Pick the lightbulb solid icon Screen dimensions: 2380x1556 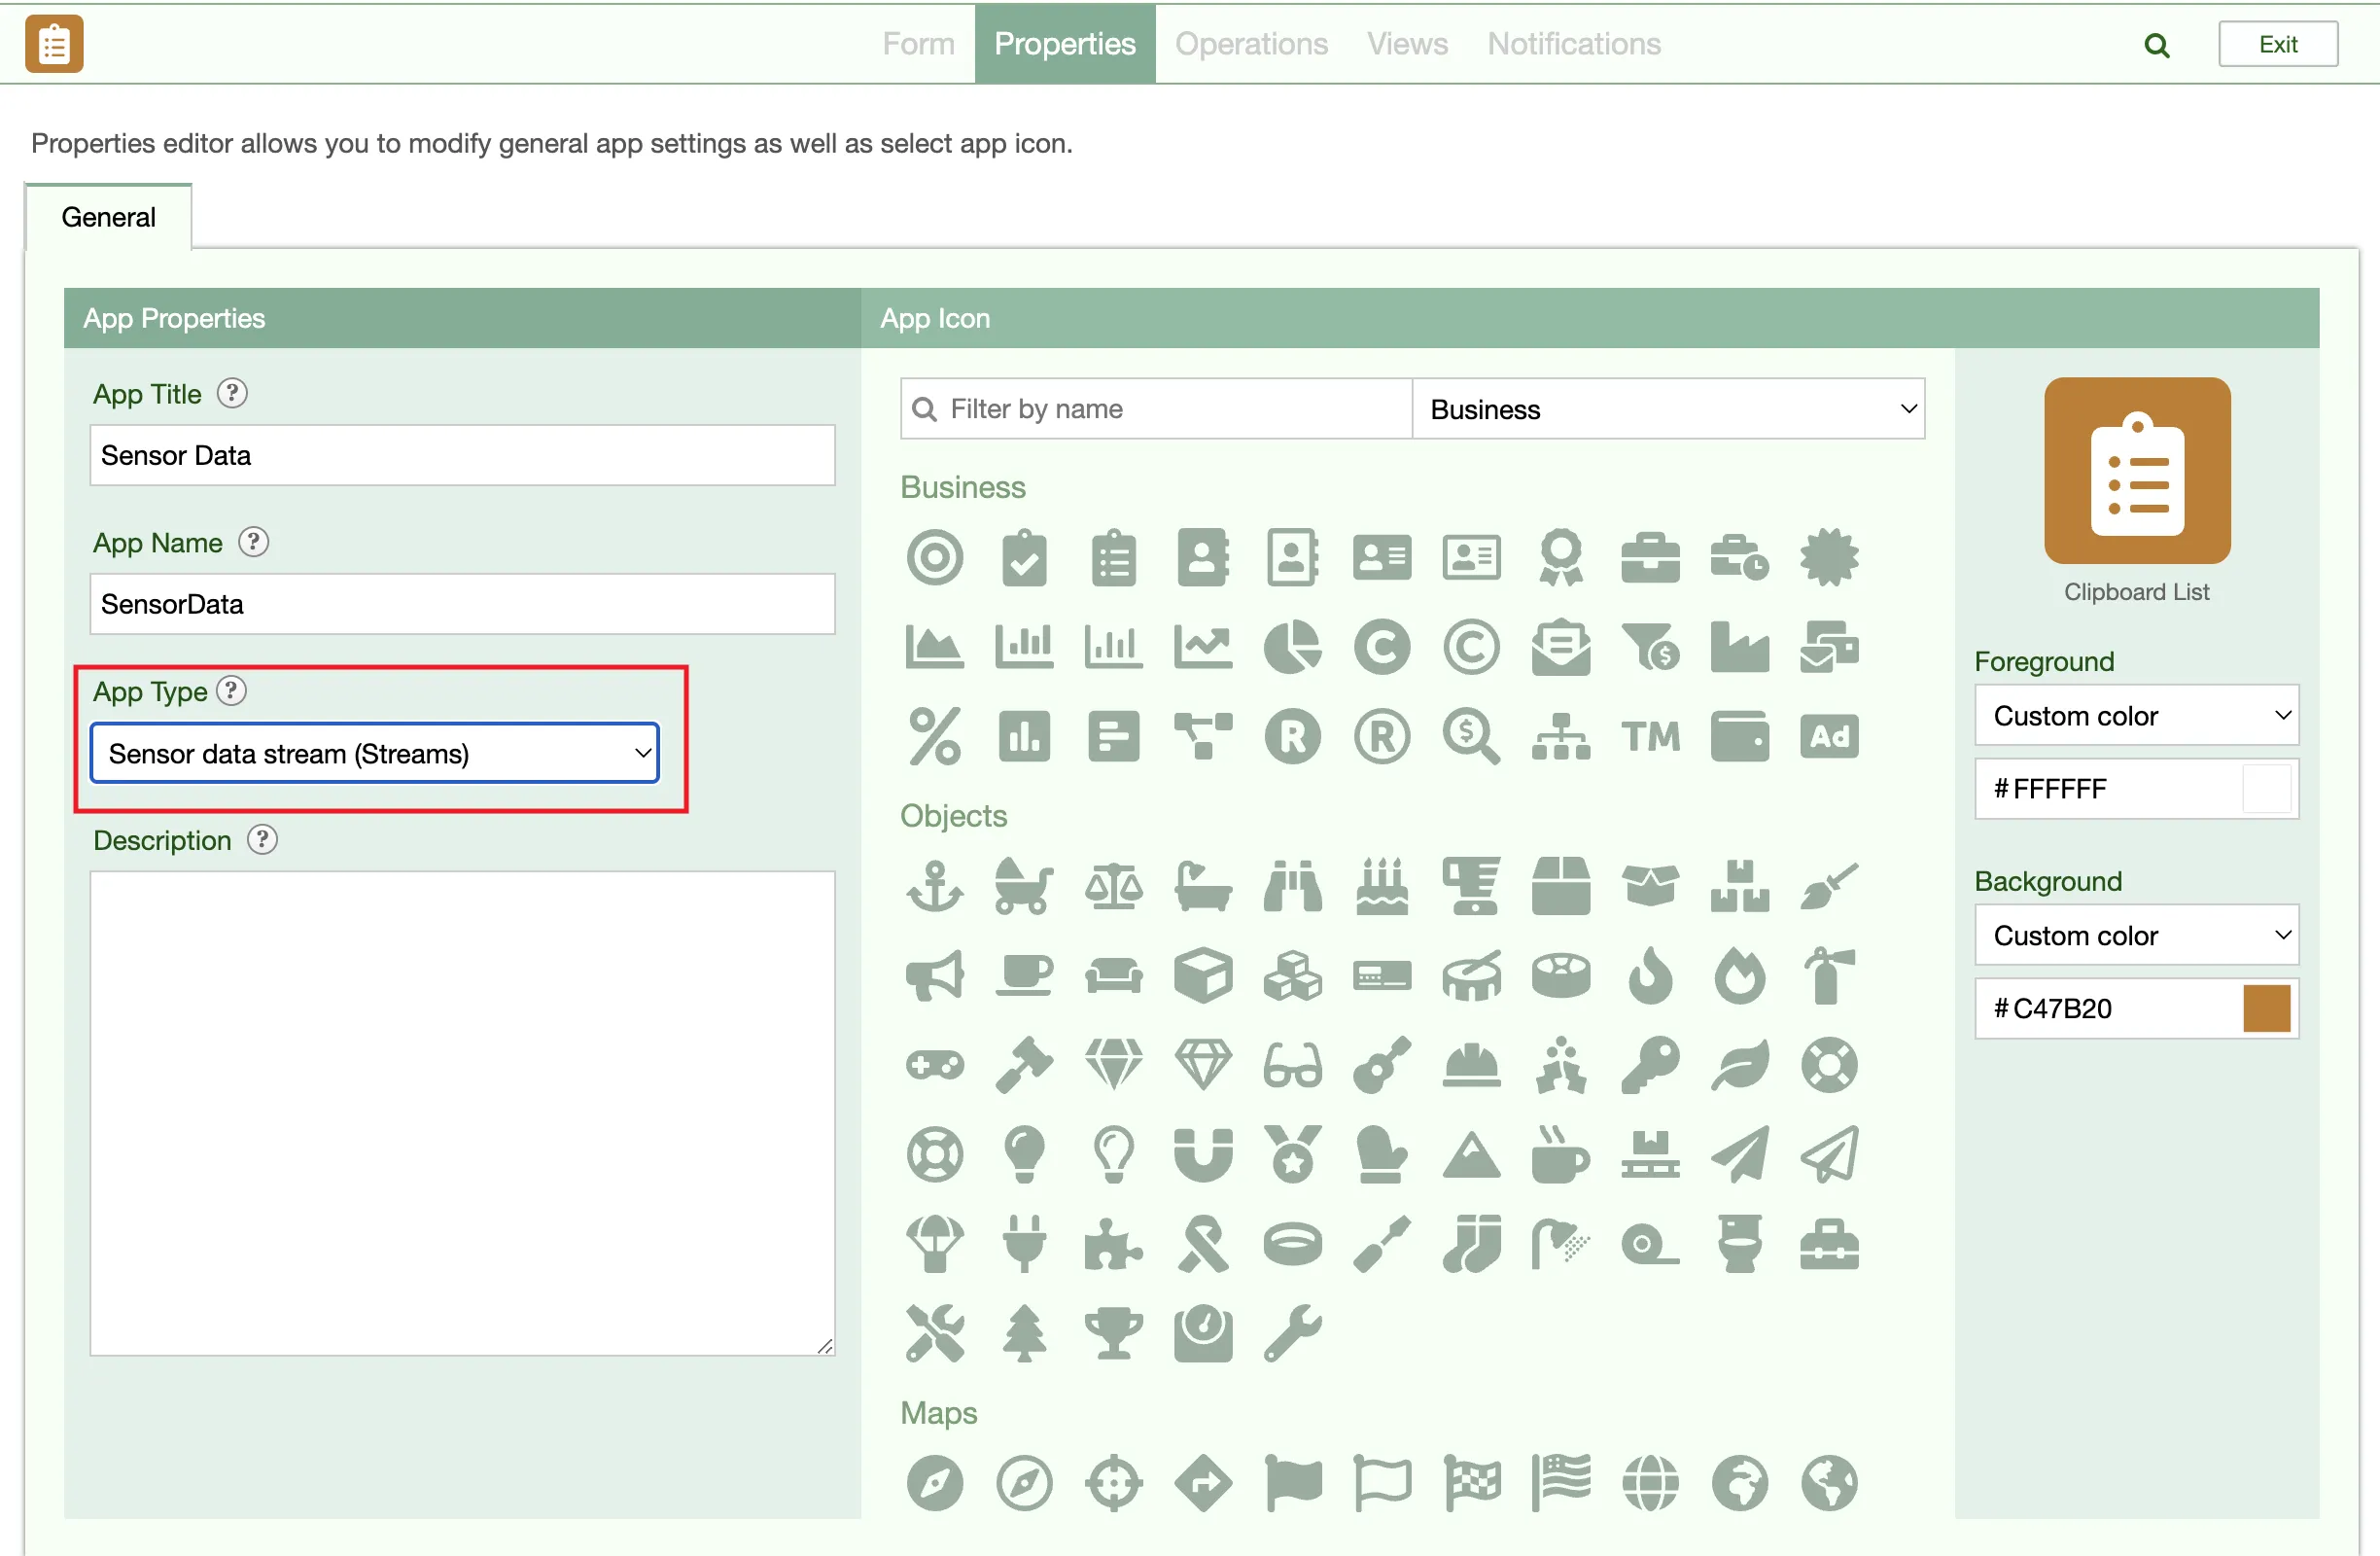click(1024, 1154)
